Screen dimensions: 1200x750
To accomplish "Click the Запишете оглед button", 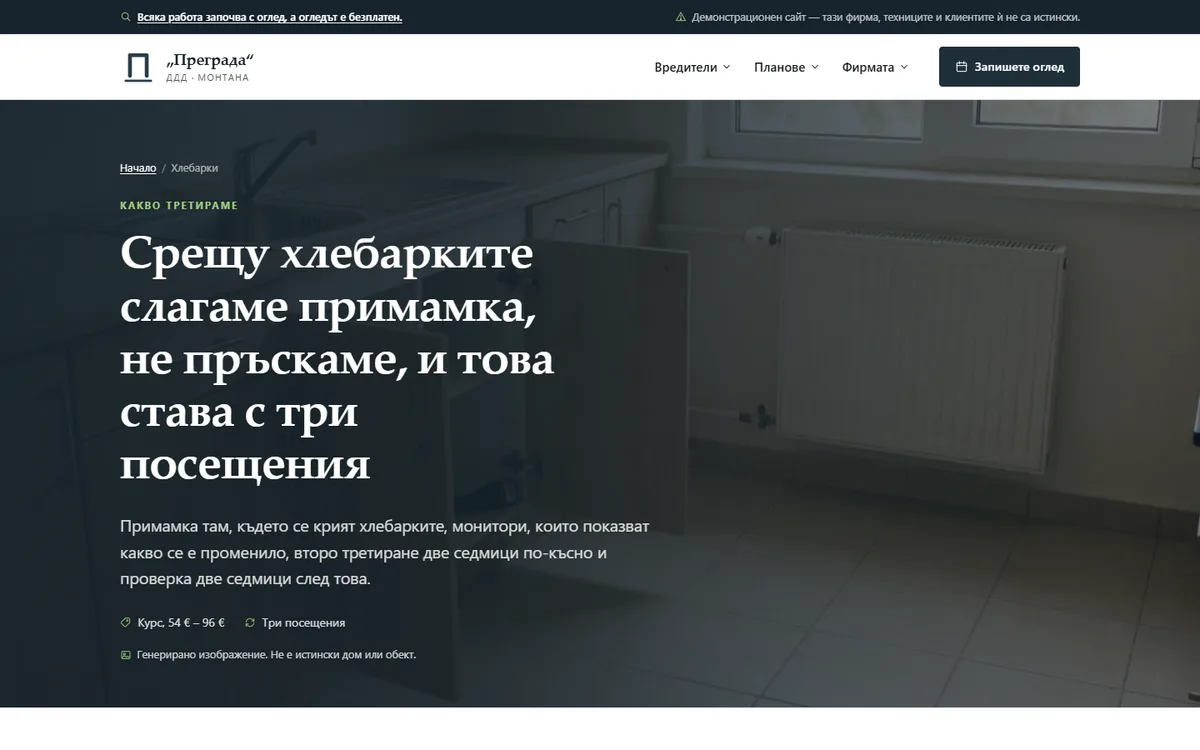I will point(1009,67).
